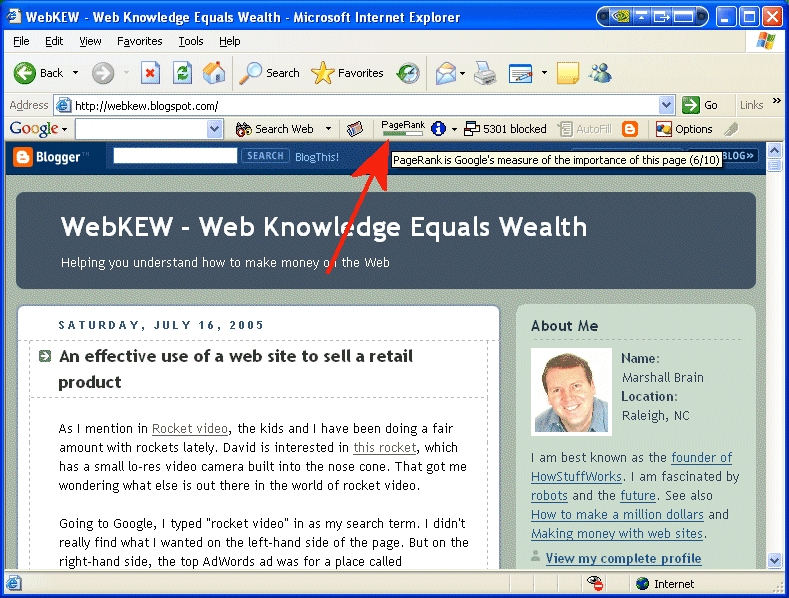Viewport: 789px width, 598px height.
Task: Click the Internet zone globe icon
Action: pyautogui.click(x=642, y=583)
